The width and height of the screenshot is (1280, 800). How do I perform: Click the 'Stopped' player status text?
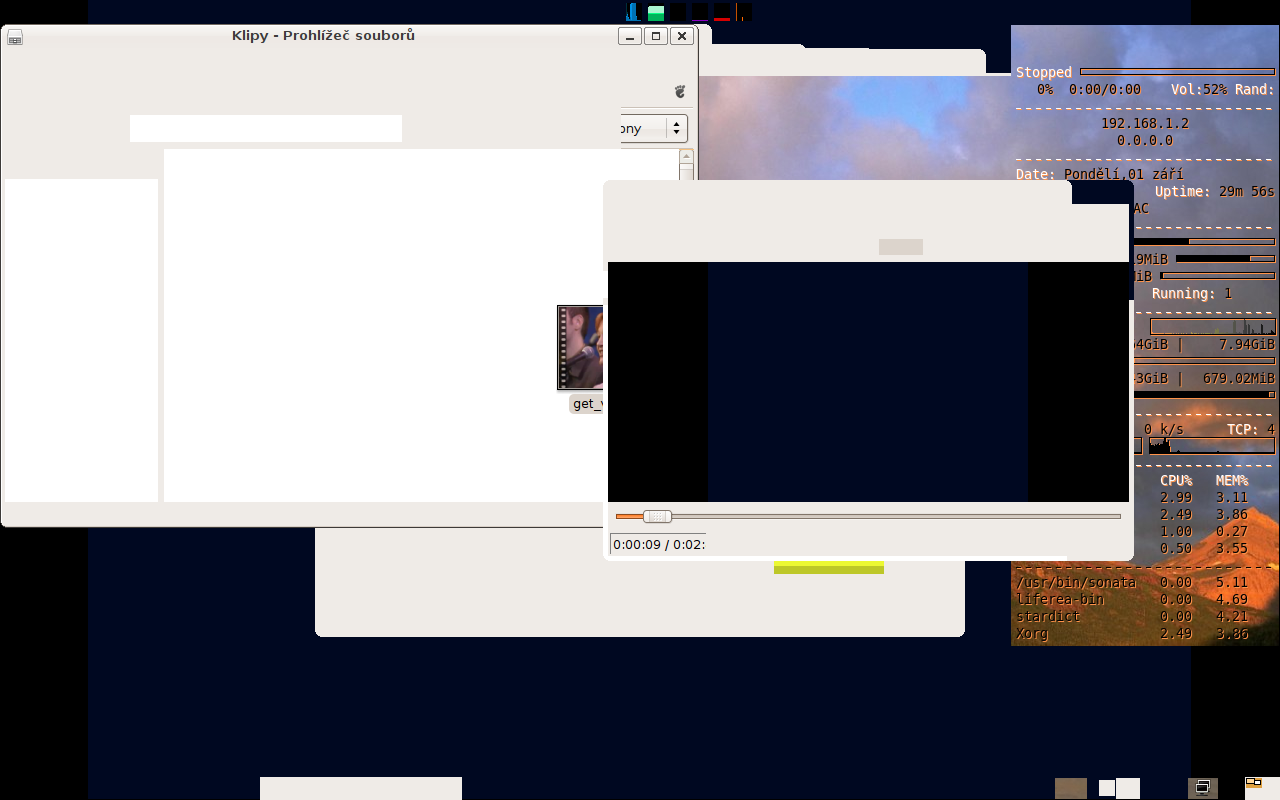(x=1044, y=72)
